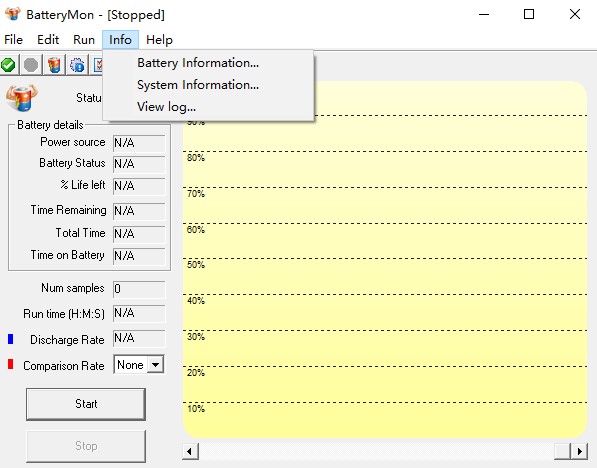
Task: Click the Time Remaining value field
Action: 139,211
